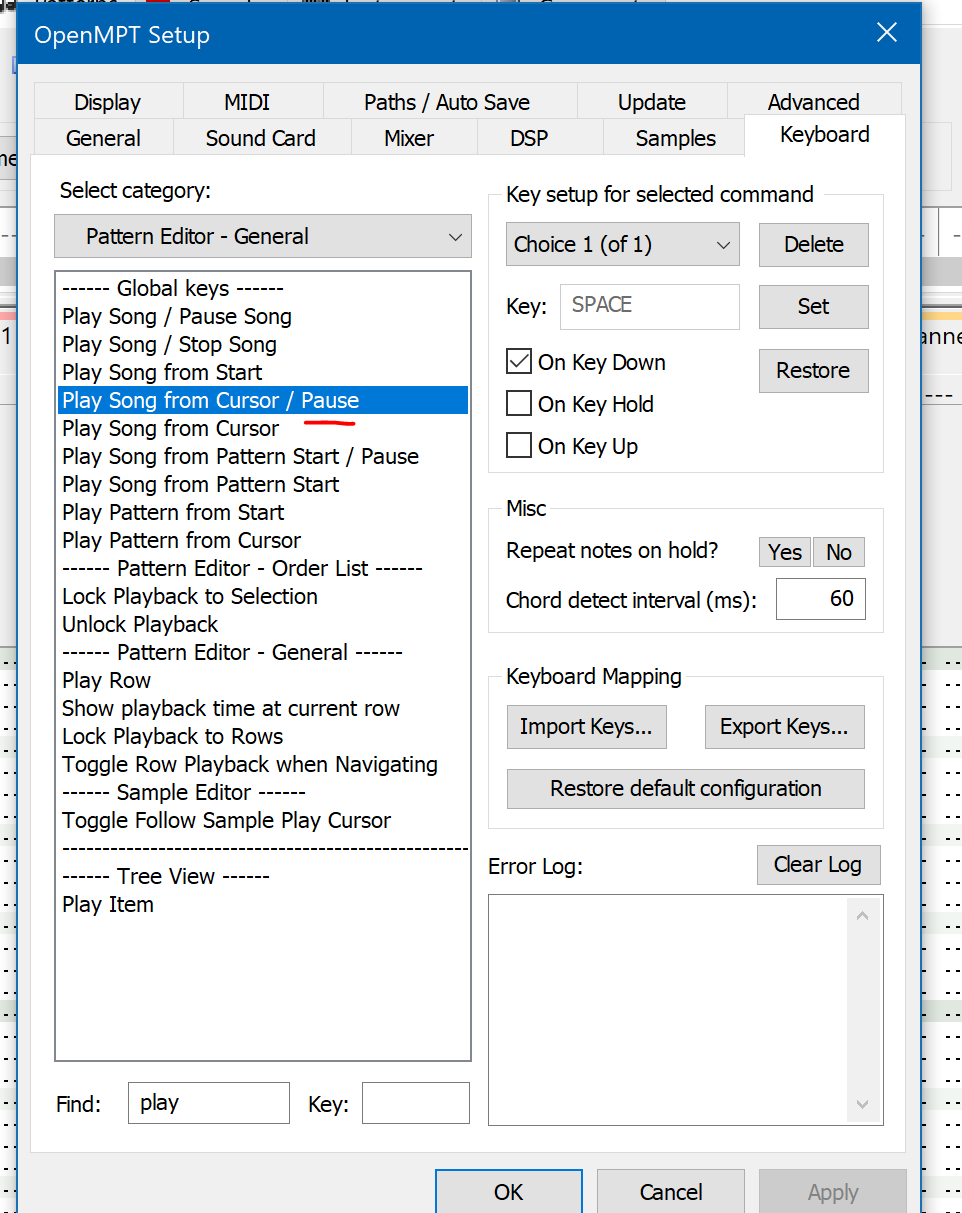Close the OpenMPT Setup dialog
Image resolution: width=962 pixels, height=1213 pixels.
[886, 34]
